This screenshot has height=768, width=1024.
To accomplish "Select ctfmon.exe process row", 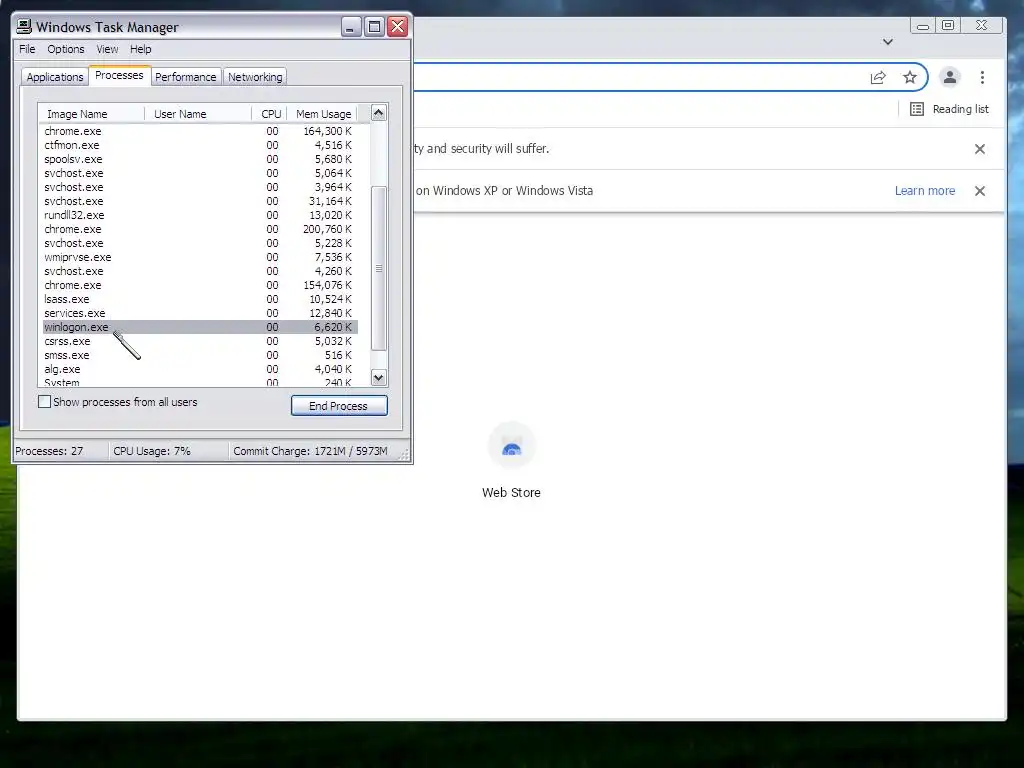I will tap(199, 145).
